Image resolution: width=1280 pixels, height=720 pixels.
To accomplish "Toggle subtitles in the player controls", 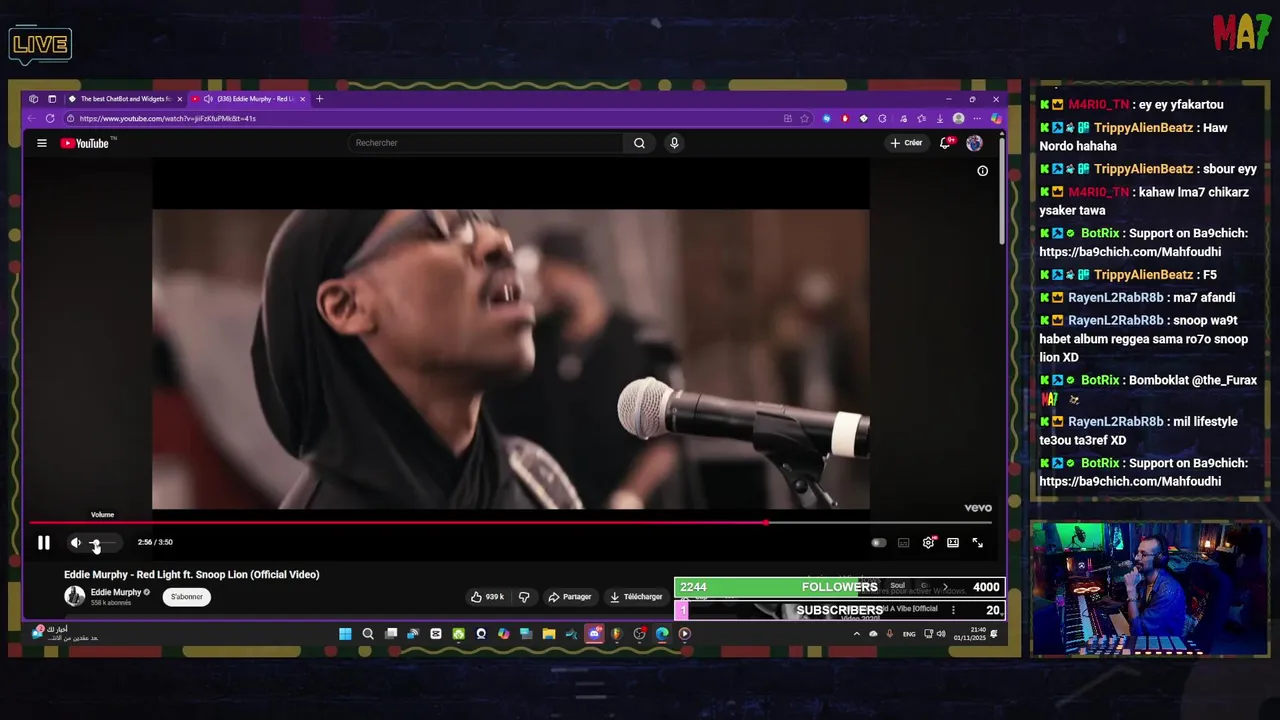I will click(904, 543).
